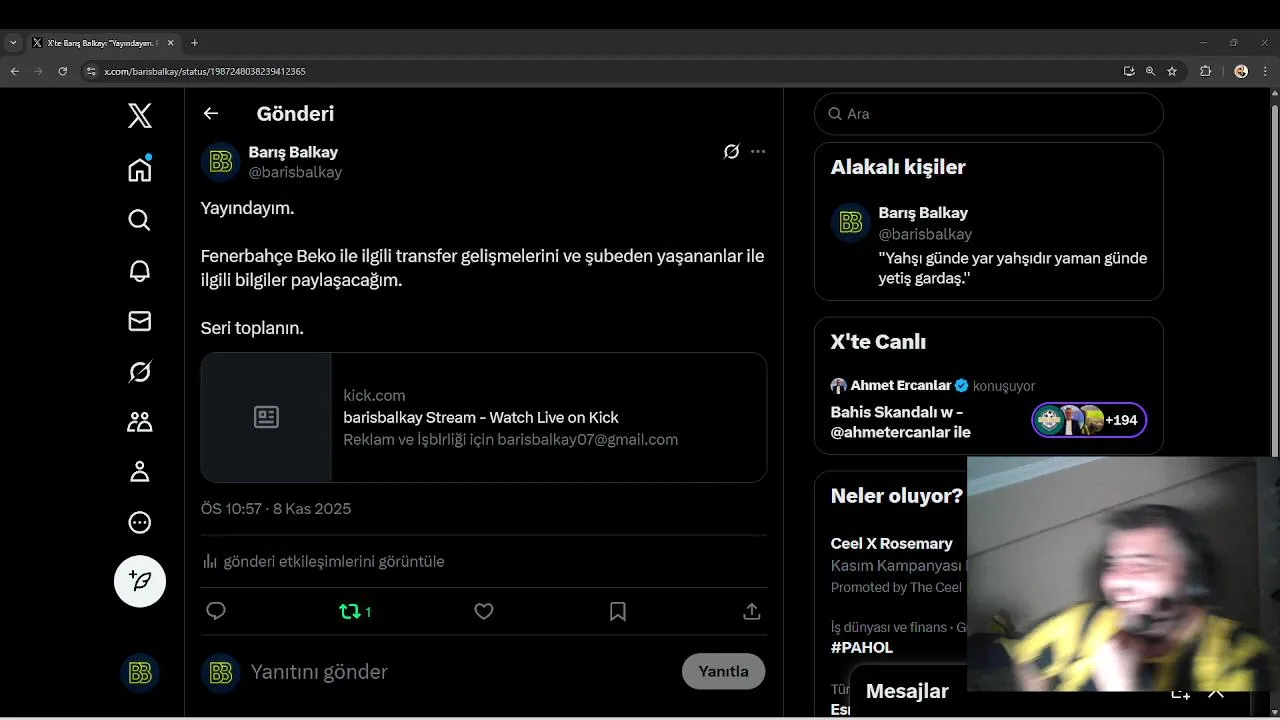The height and width of the screenshot is (720, 1280).
Task: Open @barisbalkay handle under post author
Action: (x=295, y=172)
